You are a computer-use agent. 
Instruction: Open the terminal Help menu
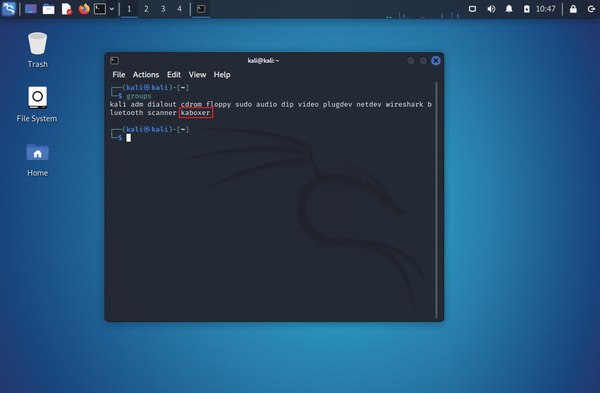click(222, 75)
